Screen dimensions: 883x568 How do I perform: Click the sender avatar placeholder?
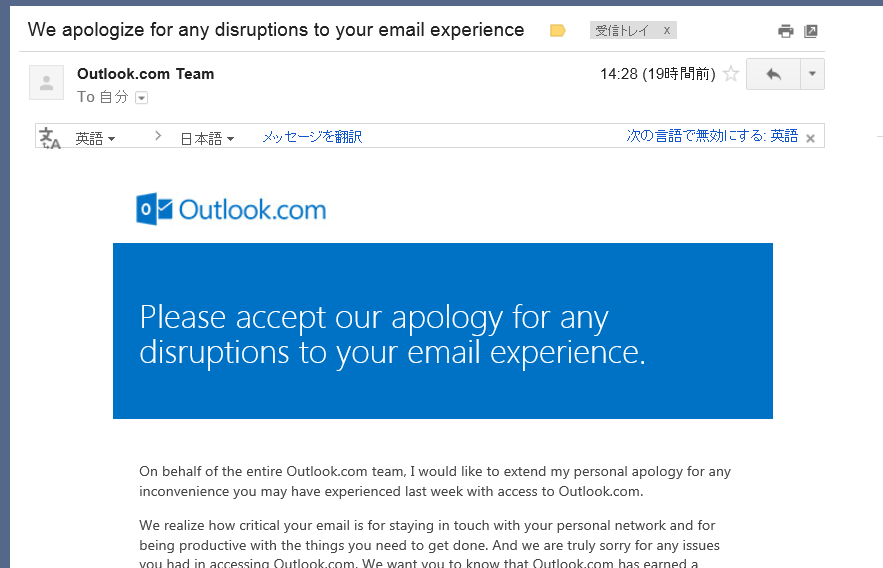click(x=46, y=83)
